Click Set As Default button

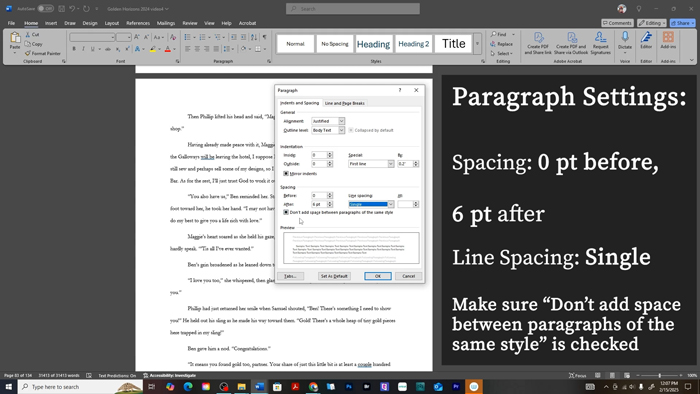(x=334, y=276)
